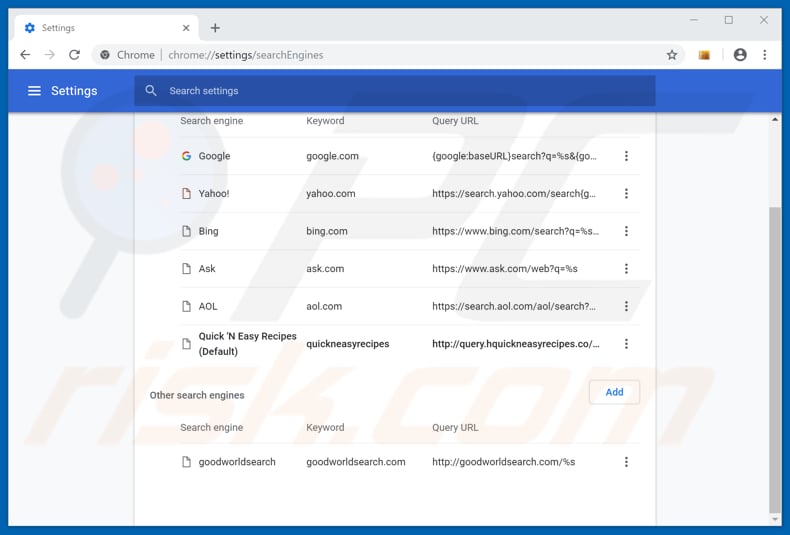The height and width of the screenshot is (535, 790).
Task: Add a new search engine
Action: (614, 392)
